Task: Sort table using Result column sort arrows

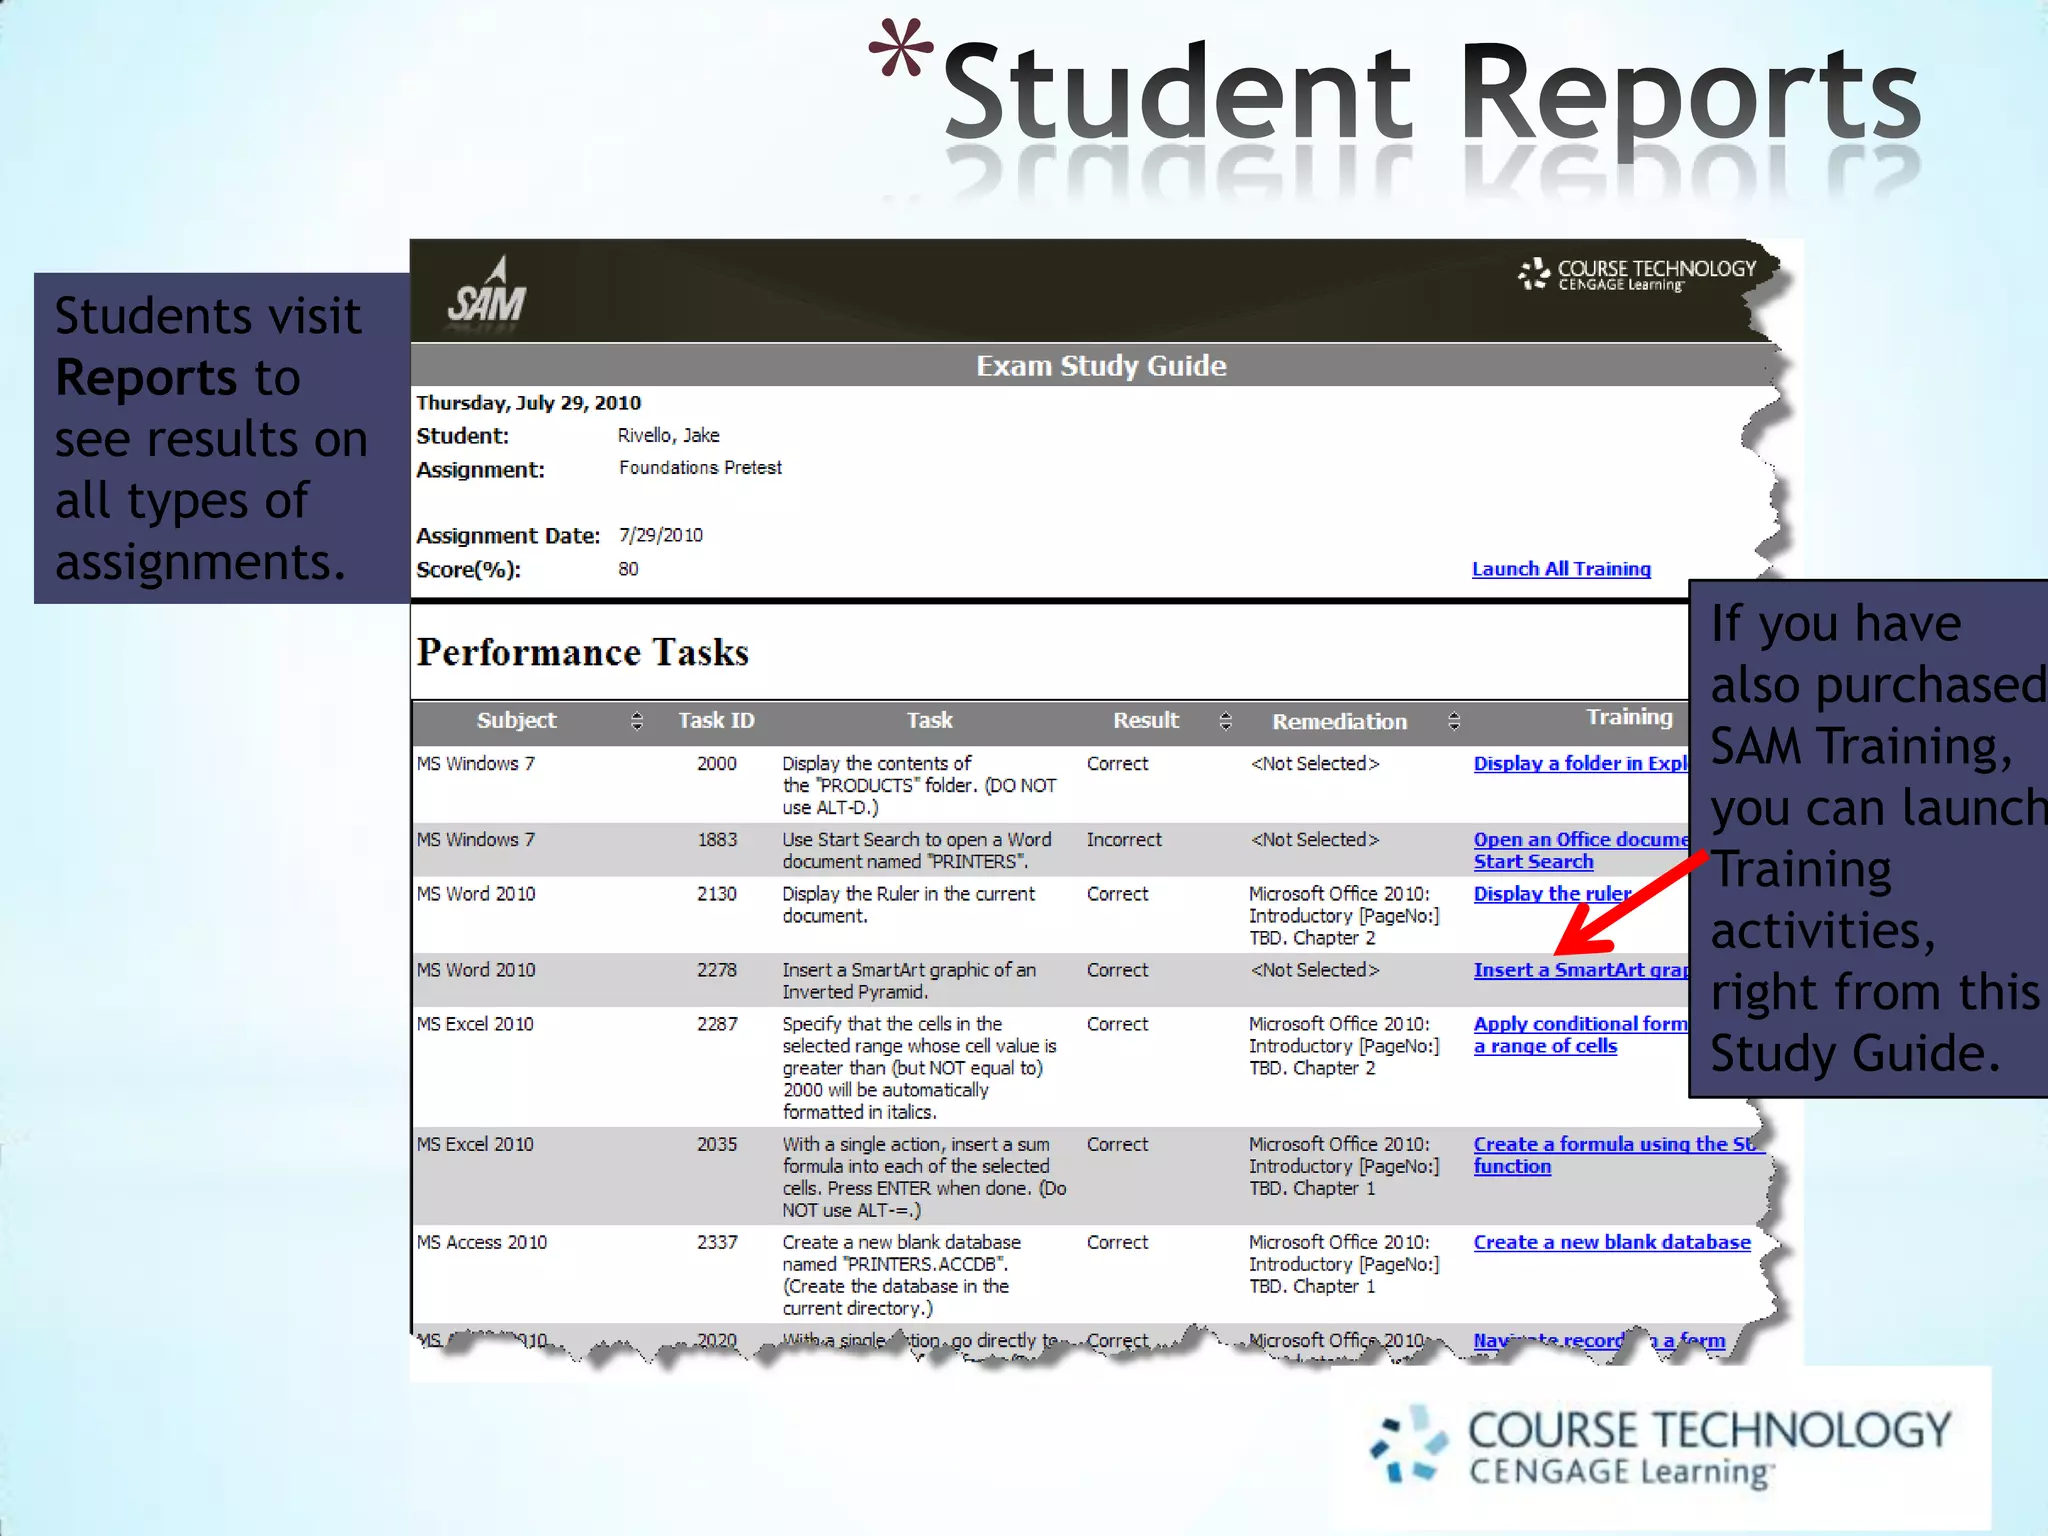Action: 1225,721
